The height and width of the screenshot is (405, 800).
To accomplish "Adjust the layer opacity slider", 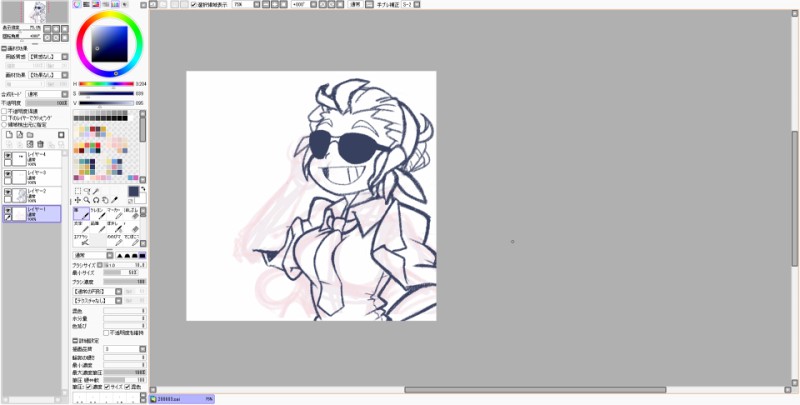I will click(x=47, y=103).
